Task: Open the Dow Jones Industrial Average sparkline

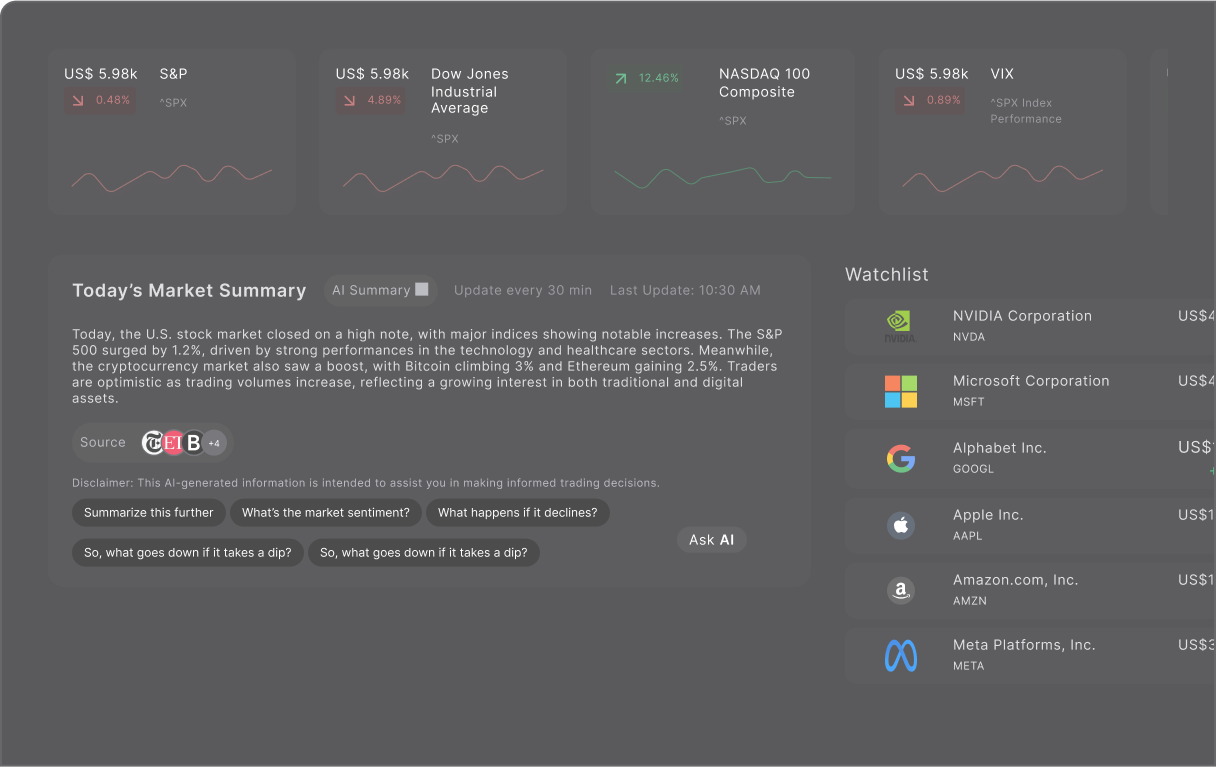Action: click(x=443, y=179)
